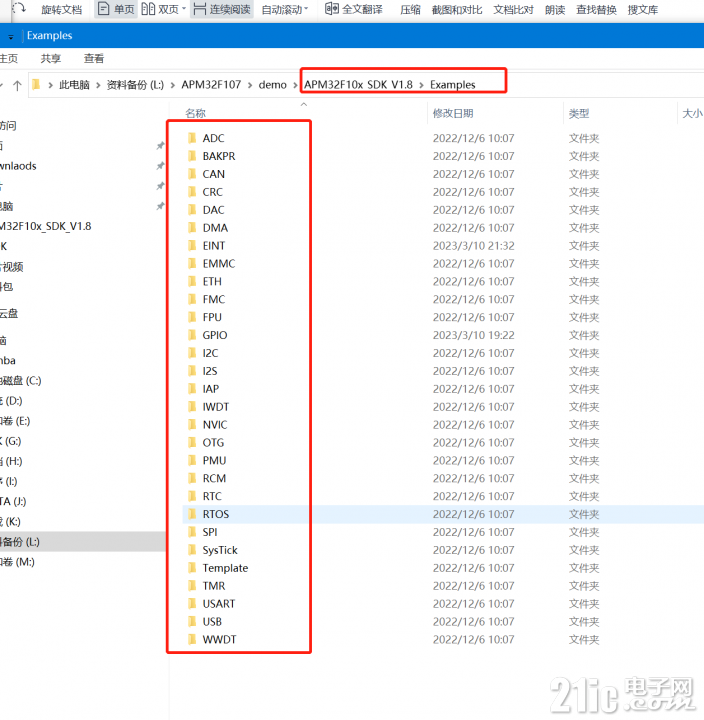The height and width of the screenshot is (720, 704).
Task: Select APM32F10x SDK V1.8 breadcrumb
Action: coord(358,84)
